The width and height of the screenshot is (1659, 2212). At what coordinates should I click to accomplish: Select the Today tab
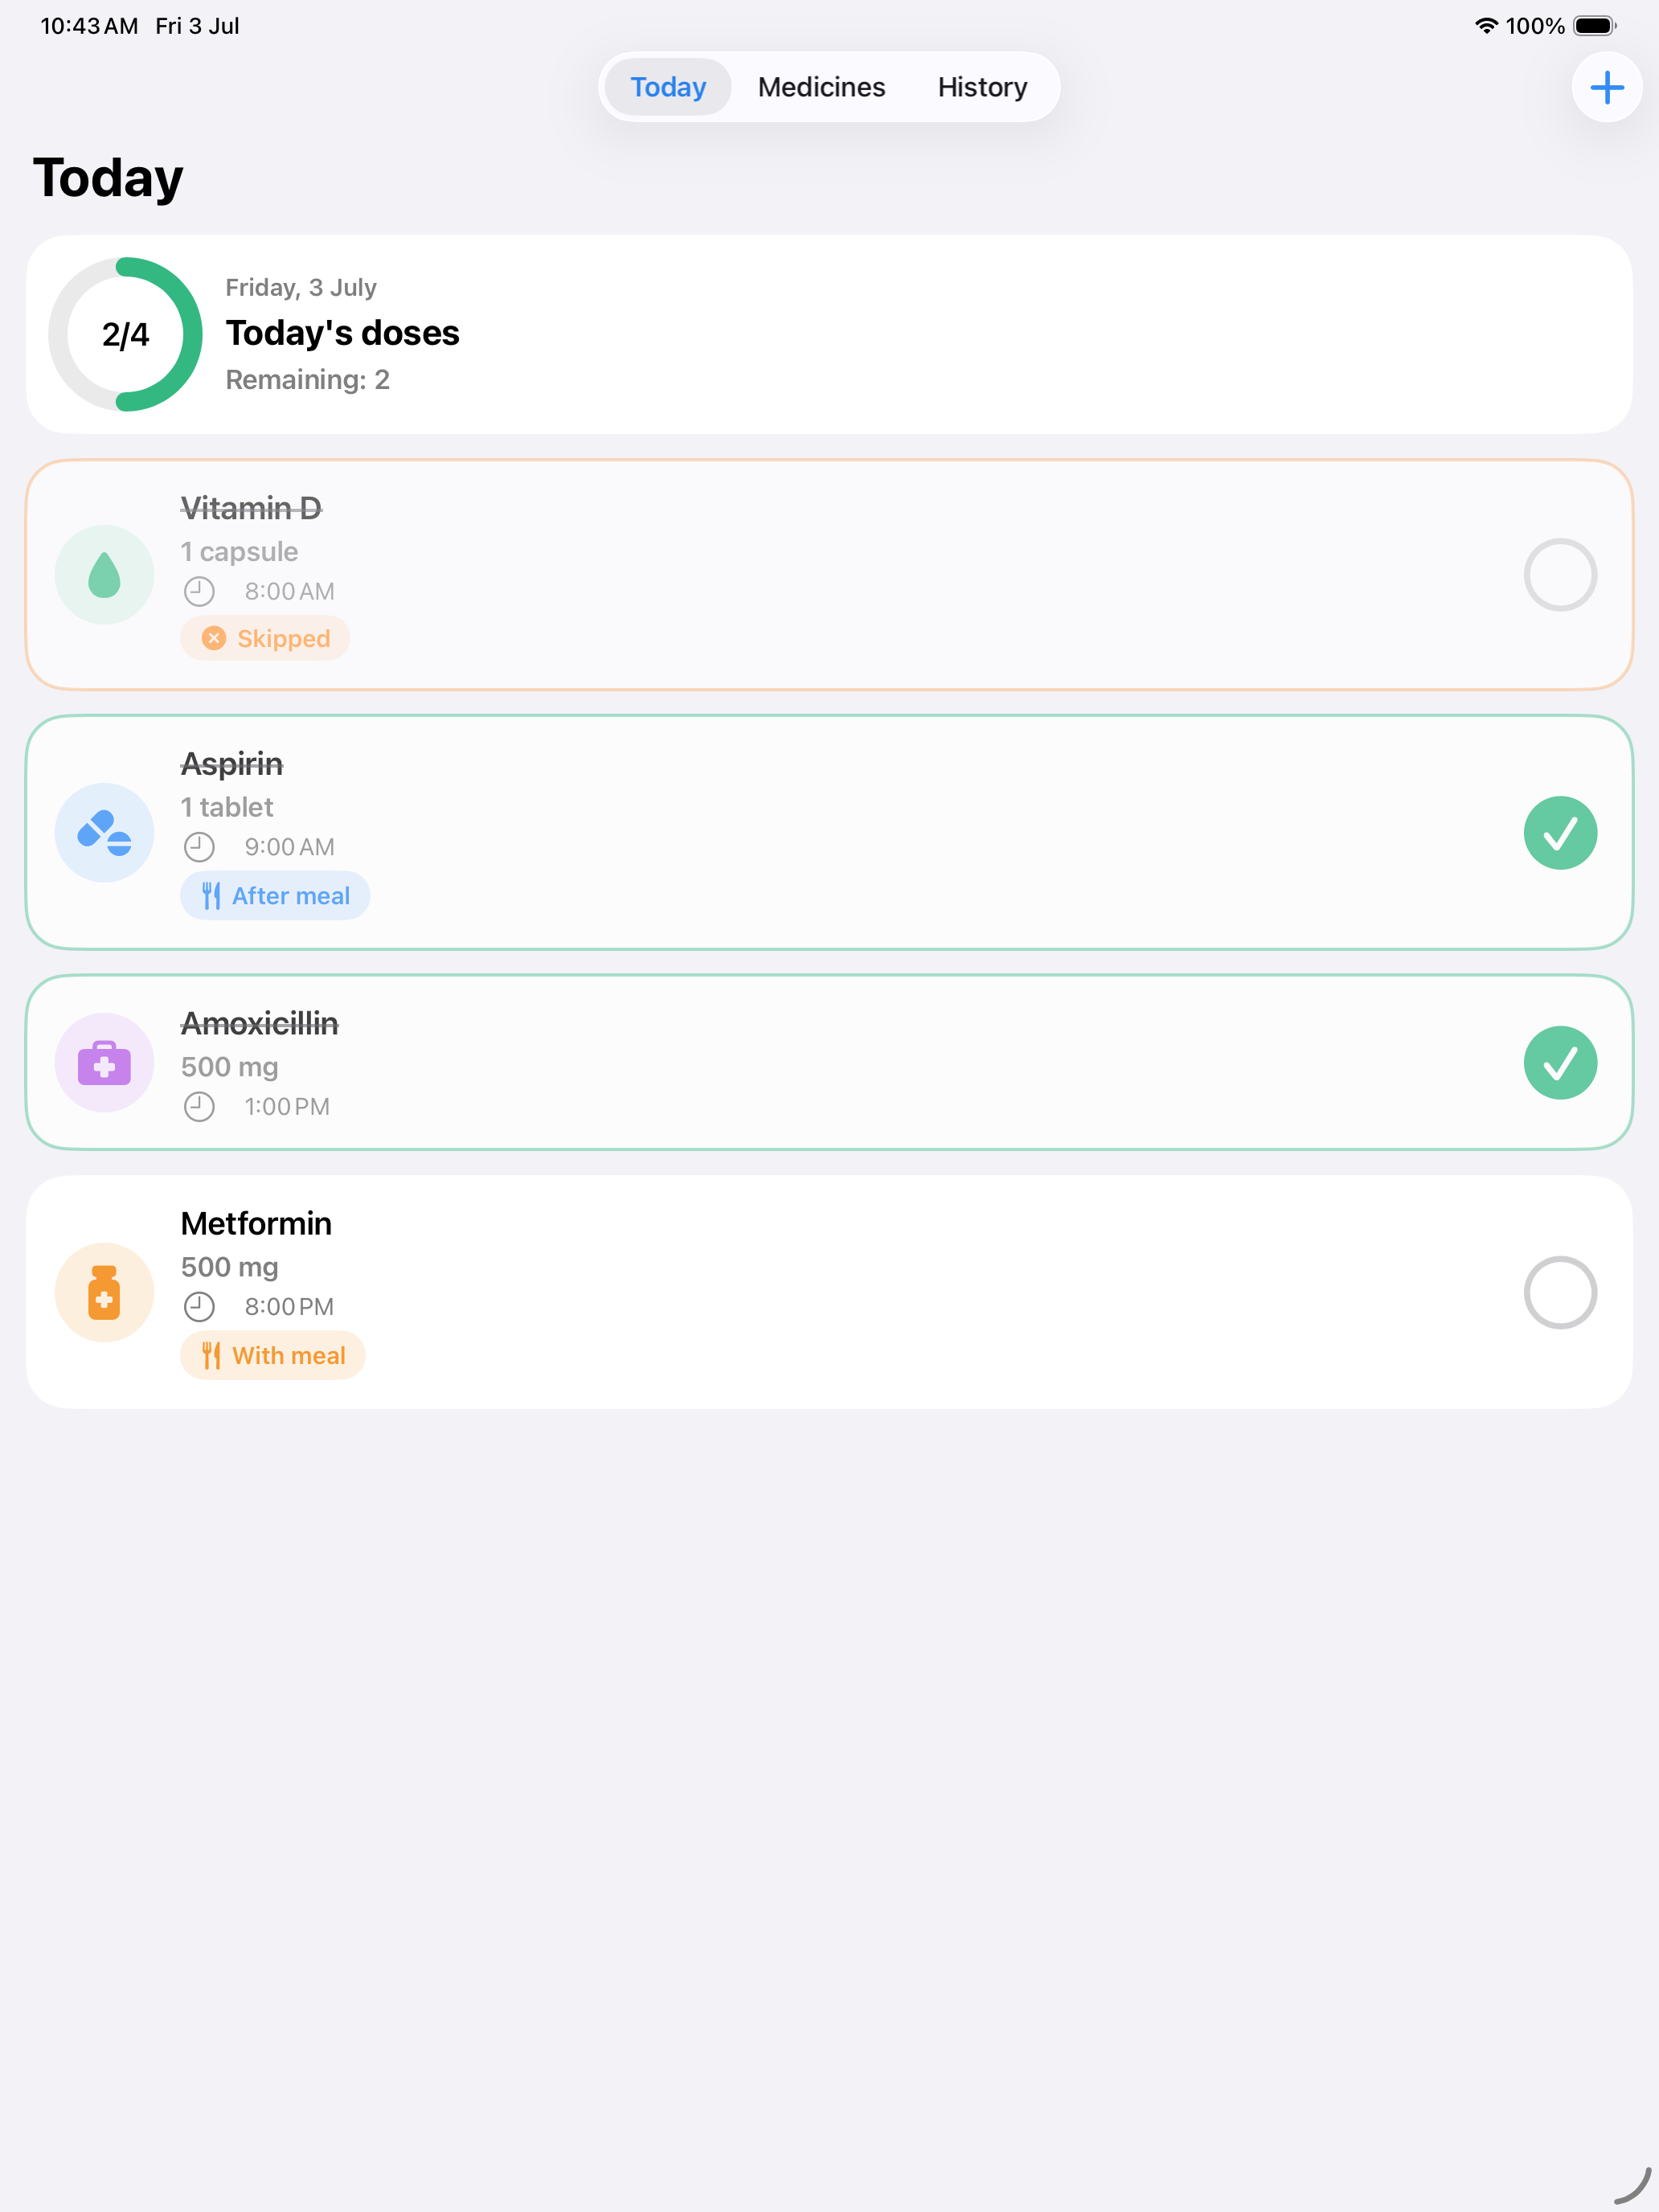click(668, 87)
